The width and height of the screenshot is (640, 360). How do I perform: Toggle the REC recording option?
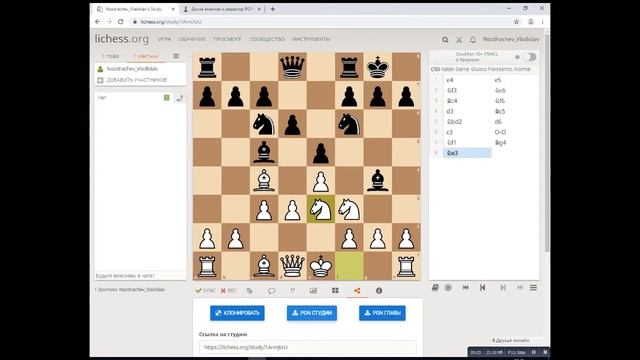(229, 291)
